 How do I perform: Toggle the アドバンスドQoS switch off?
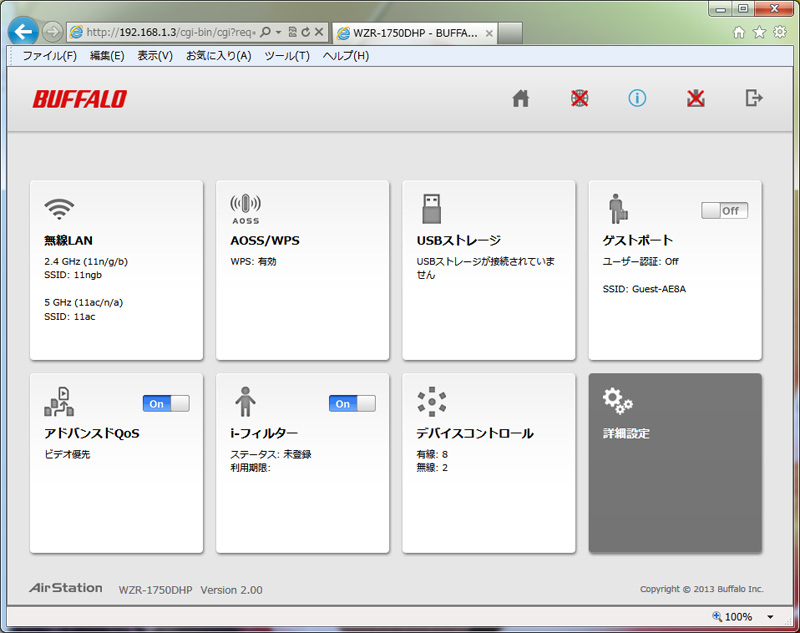[x=166, y=403]
